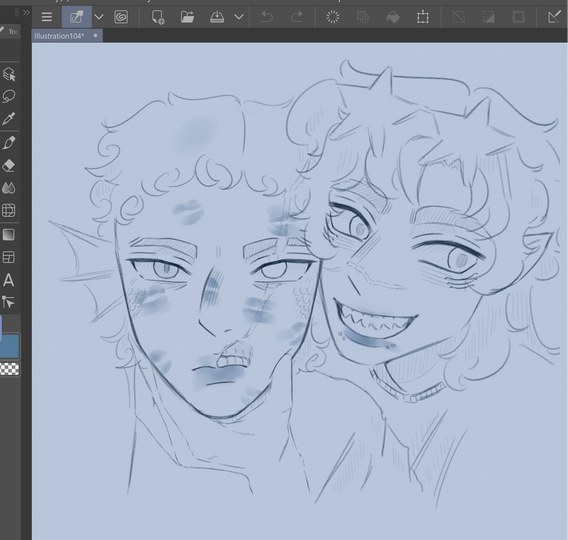
Task: Redo the last action
Action: 297,17
